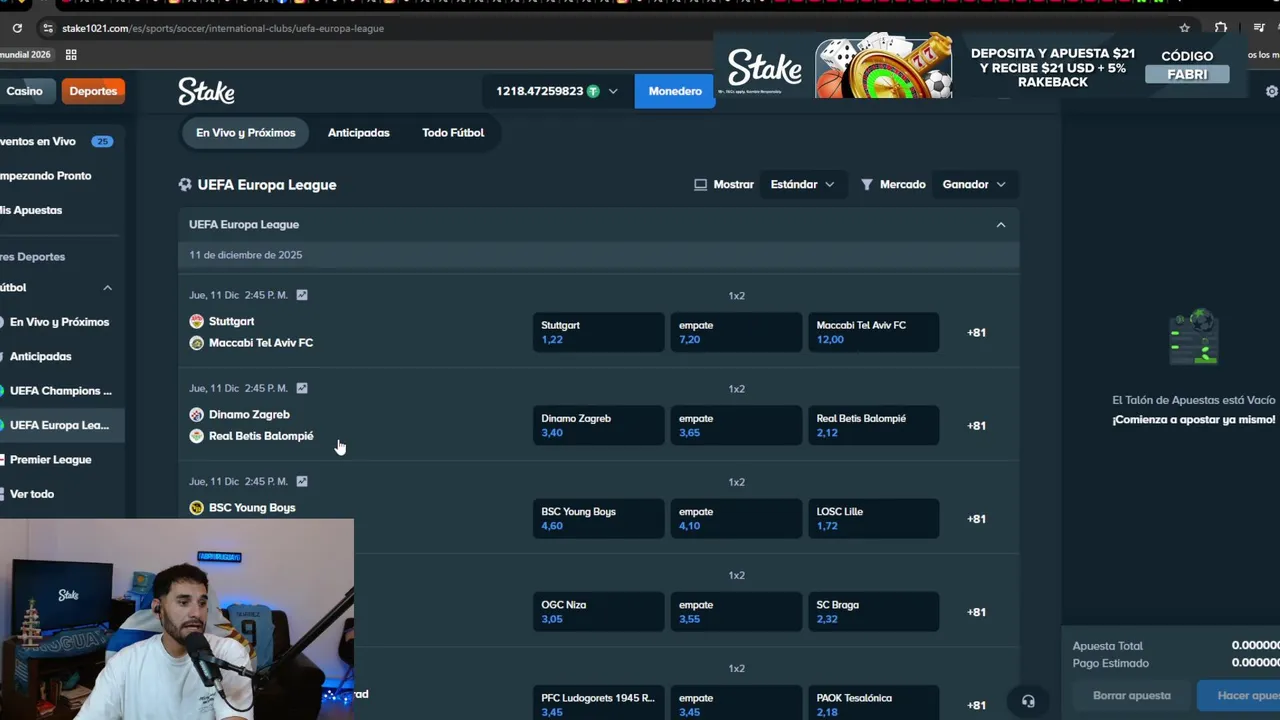Click the 11 de diciembre de 2025 date row

point(599,255)
